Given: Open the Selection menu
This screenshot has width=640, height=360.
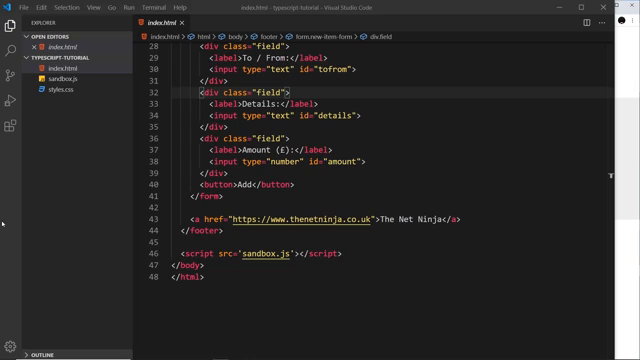Looking at the screenshot, I should pos(67,7).
